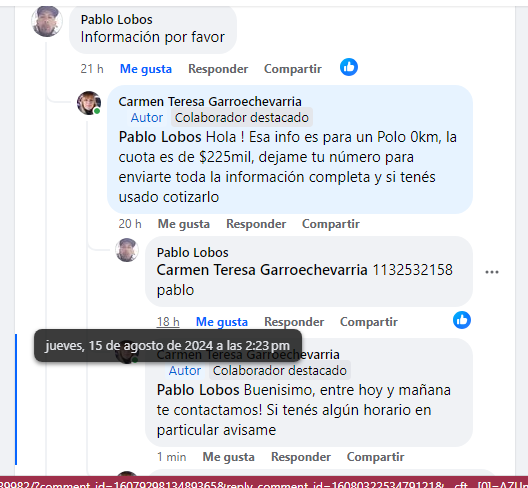Toggle Me gusta on Carmen's Polo 0km reply

[184, 224]
